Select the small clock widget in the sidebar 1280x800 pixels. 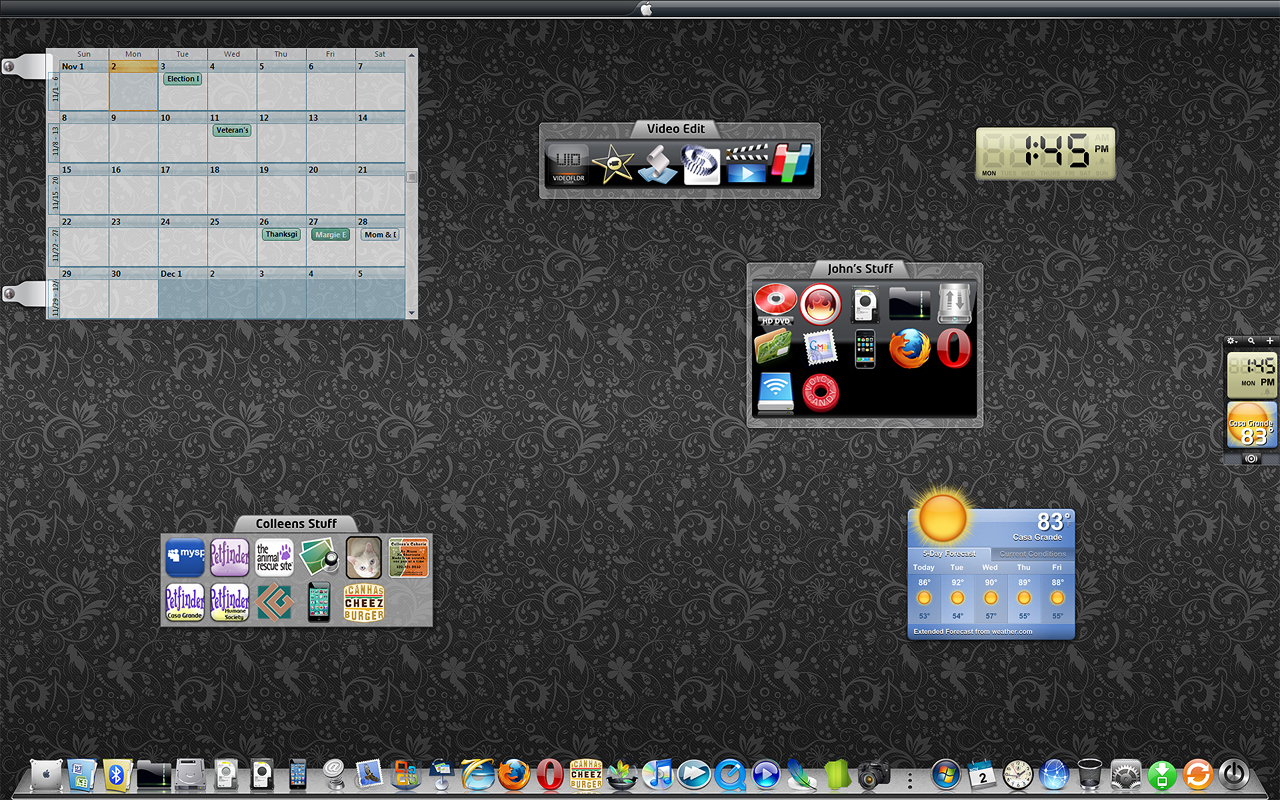click(1252, 375)
